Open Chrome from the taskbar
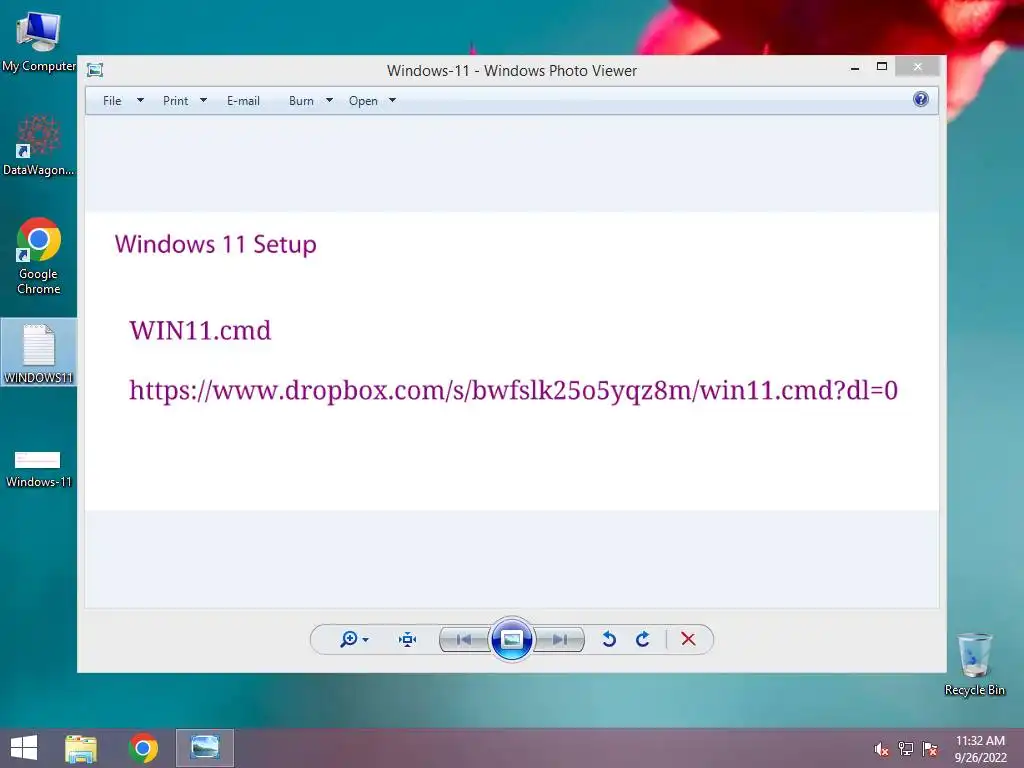Image resolution: width=1024 pixels, height=768 pixels. click(x=143, y=748)
